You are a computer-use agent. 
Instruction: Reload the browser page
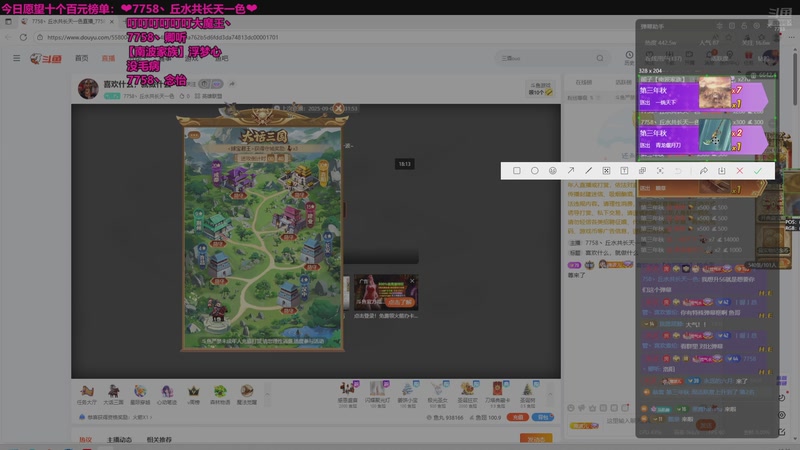(23, 37)
